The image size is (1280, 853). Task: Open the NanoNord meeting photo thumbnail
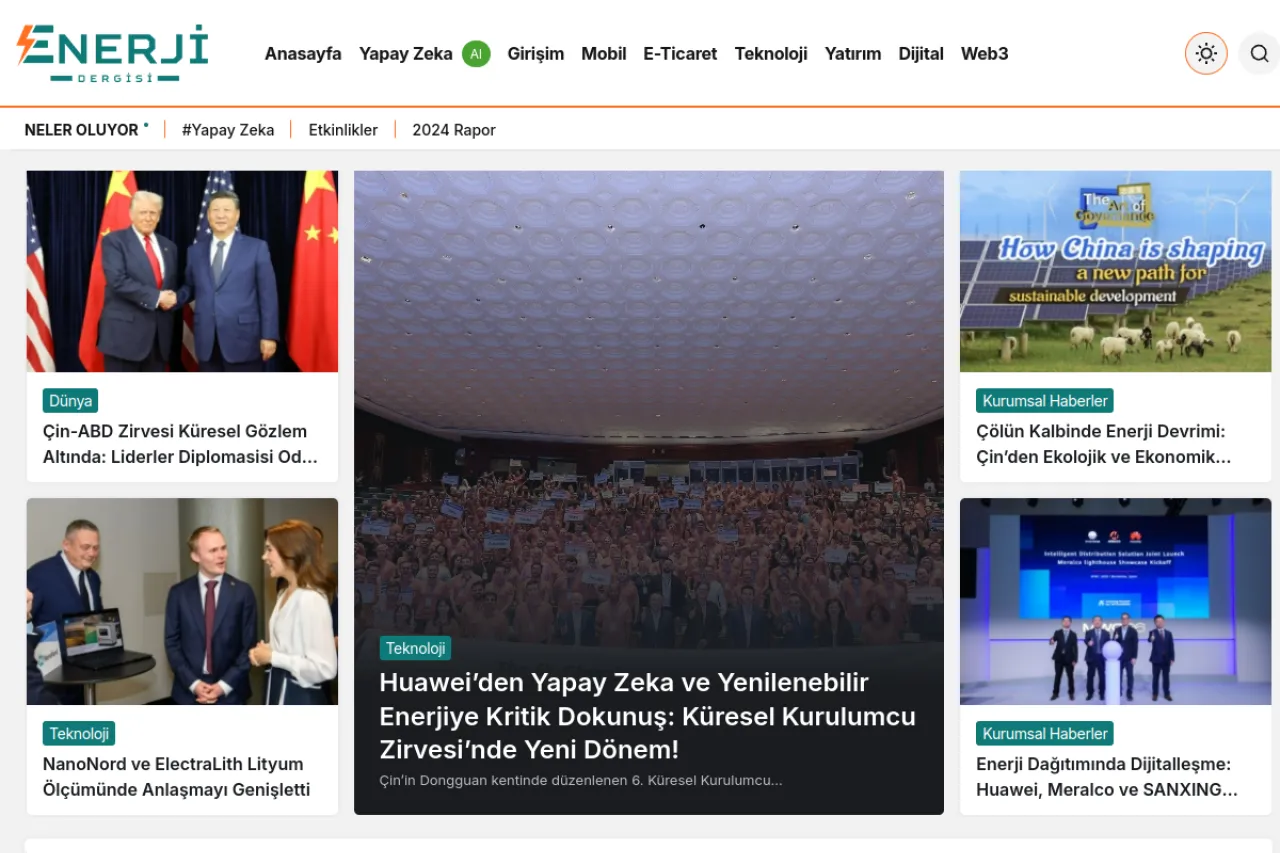(182, 601)
